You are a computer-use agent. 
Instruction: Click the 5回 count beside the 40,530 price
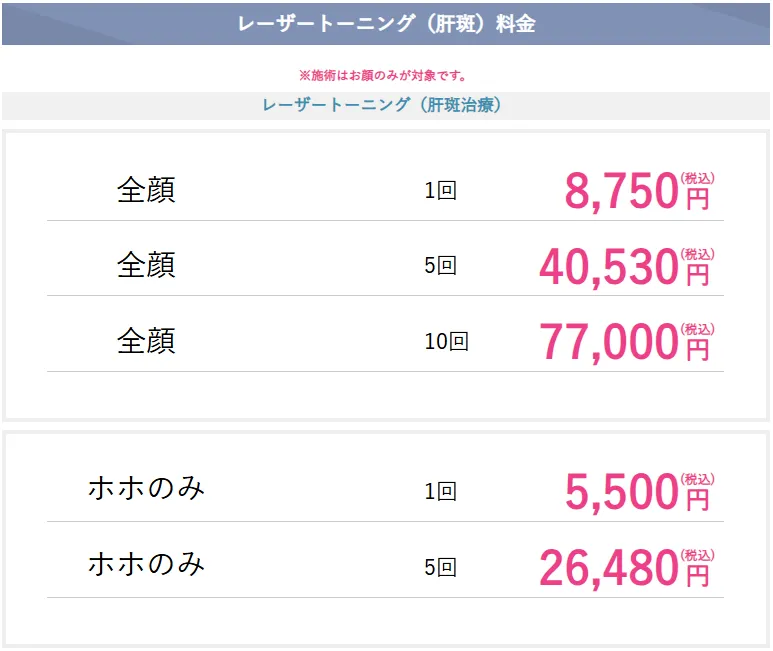tap(440, 266)
